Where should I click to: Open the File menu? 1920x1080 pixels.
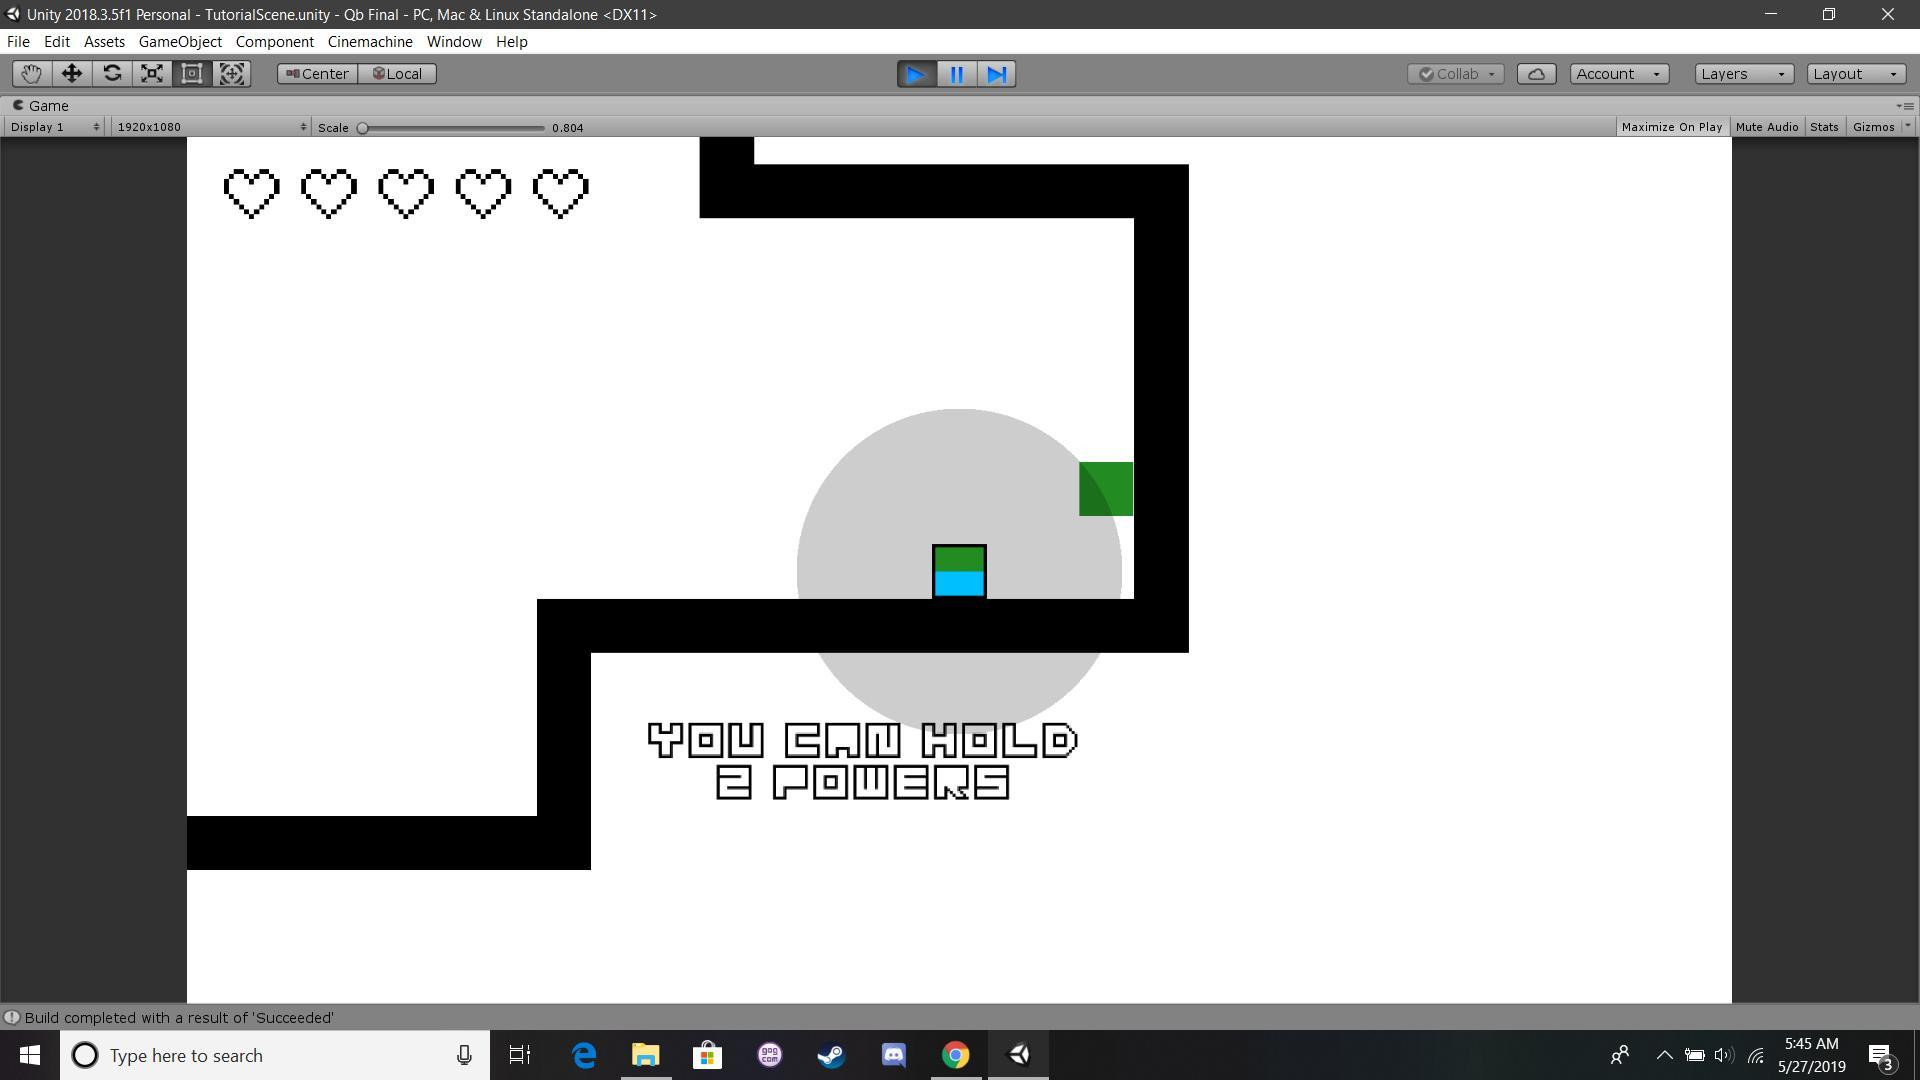(18, 42)
